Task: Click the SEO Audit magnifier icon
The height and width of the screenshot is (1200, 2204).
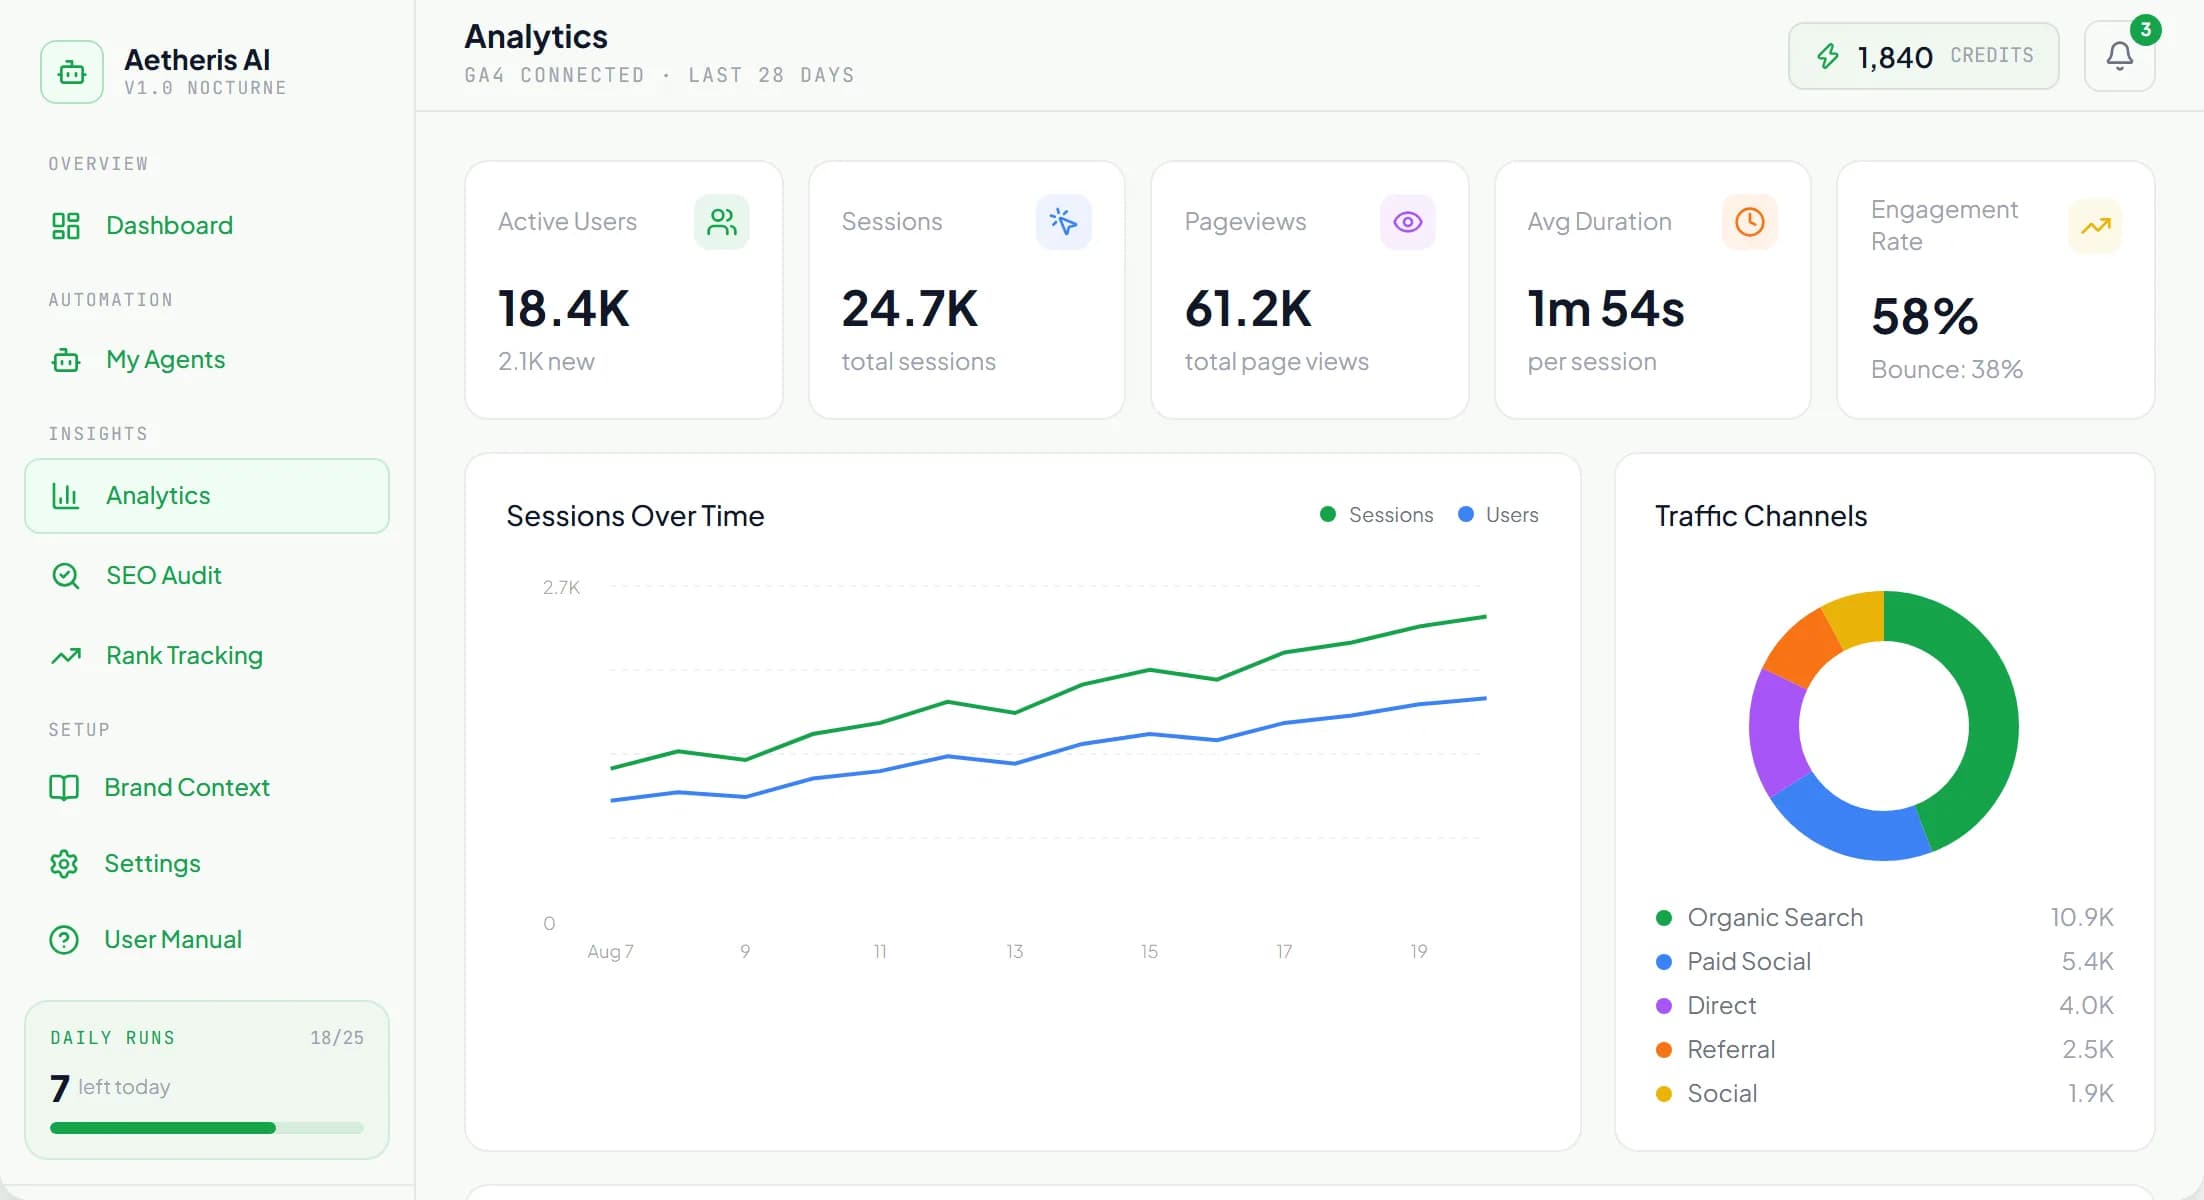Action: pos(66,576)
